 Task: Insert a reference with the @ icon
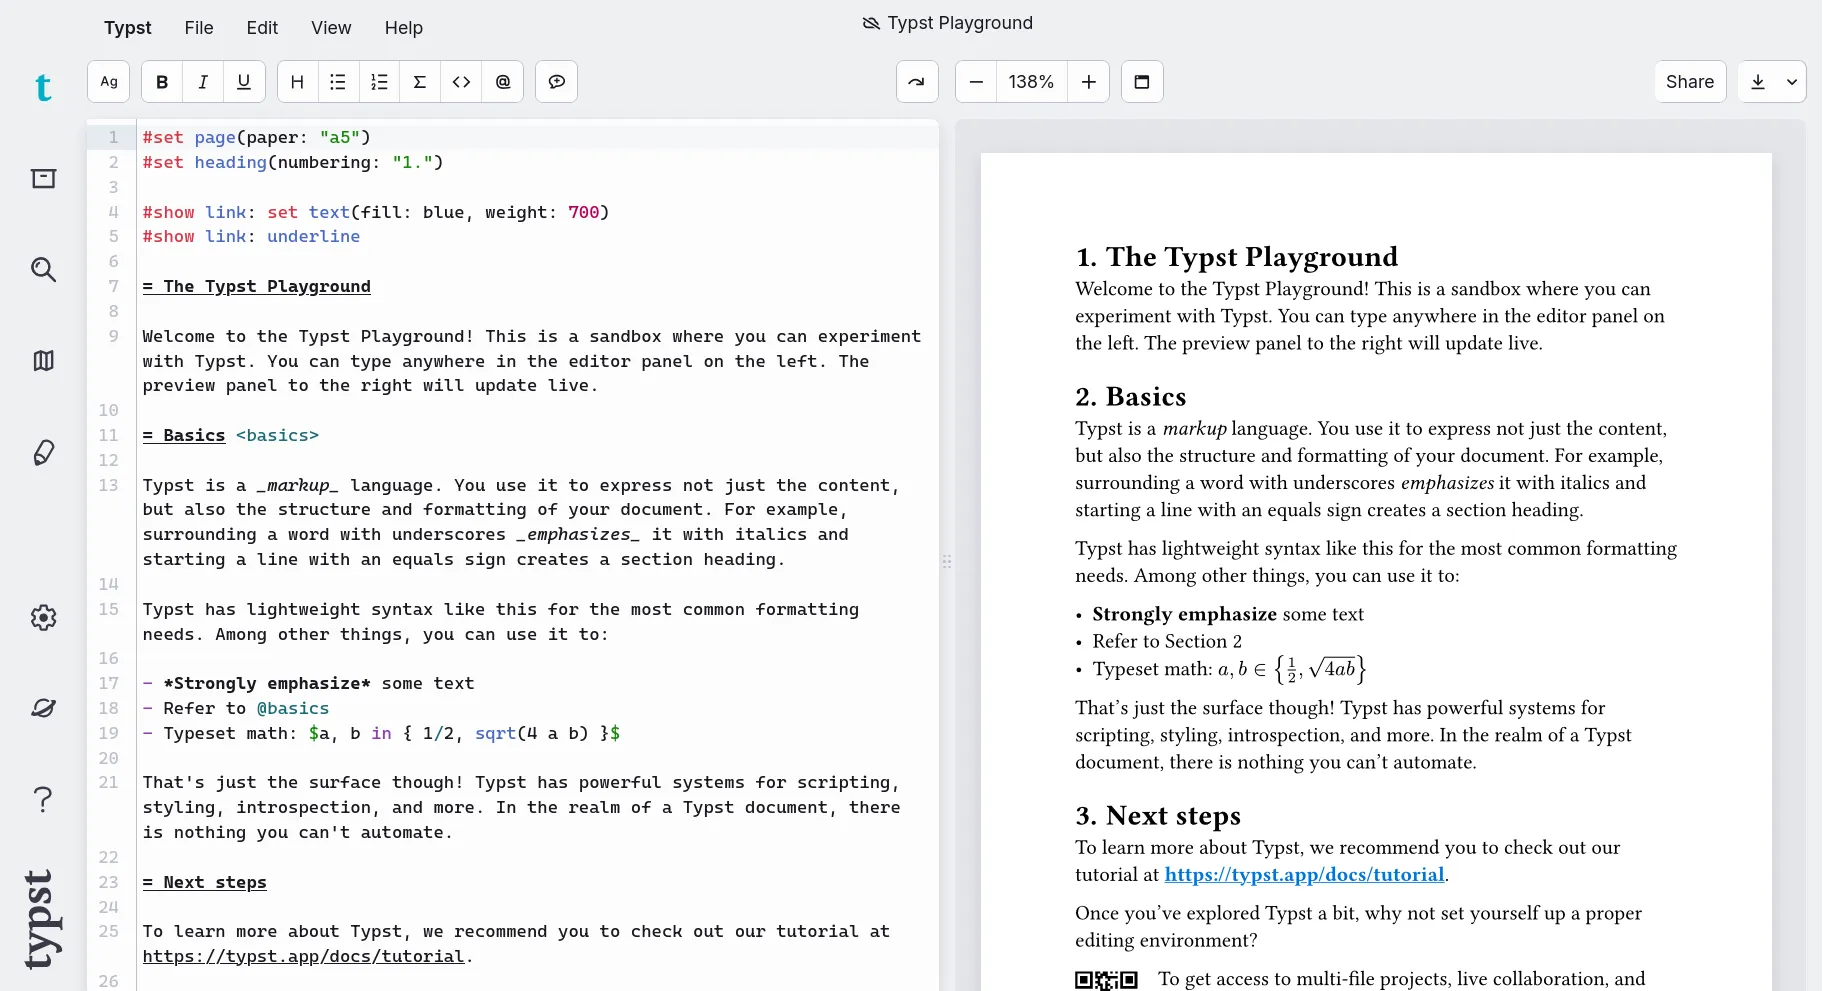(x=503, y=82)
